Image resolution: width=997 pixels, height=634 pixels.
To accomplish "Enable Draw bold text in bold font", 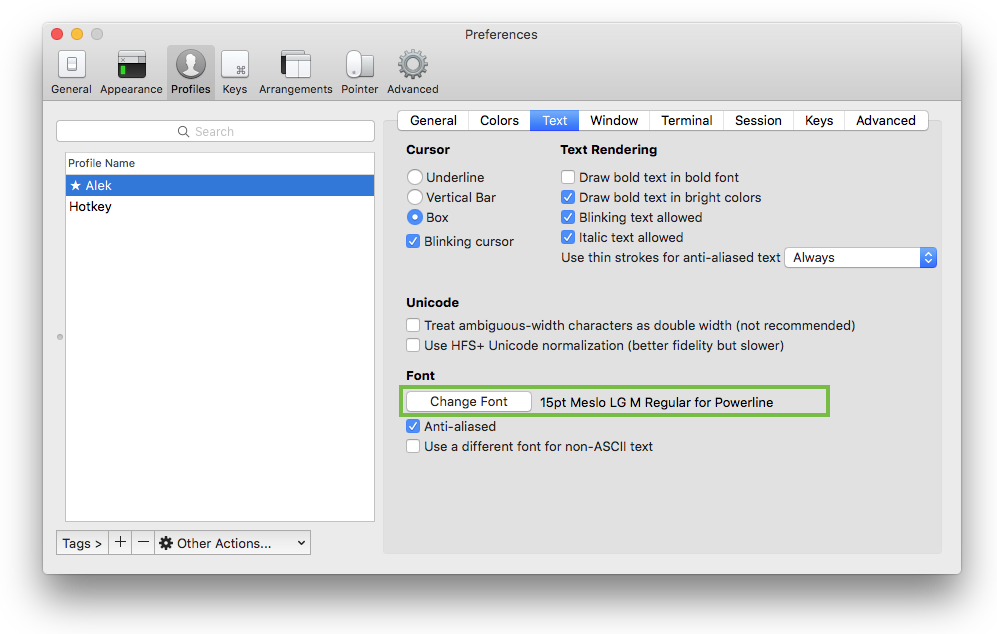I will point(568,178).
